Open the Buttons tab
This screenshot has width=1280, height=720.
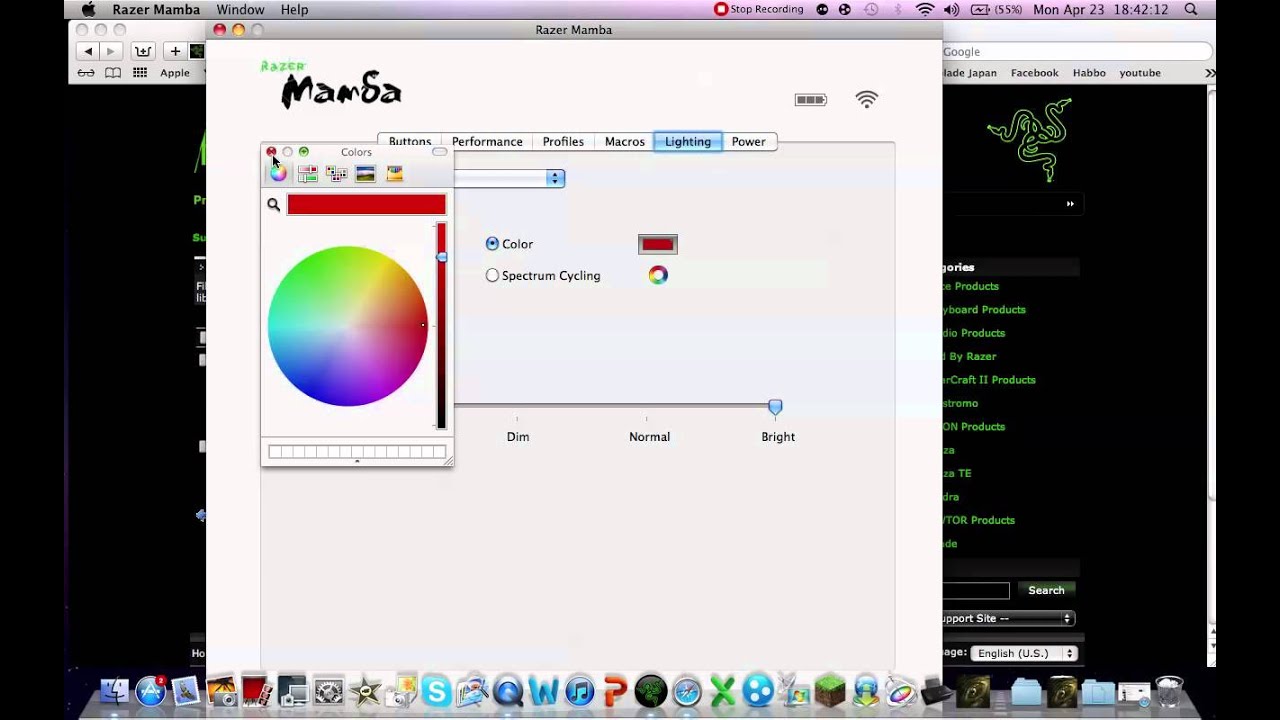coord(409,142)
